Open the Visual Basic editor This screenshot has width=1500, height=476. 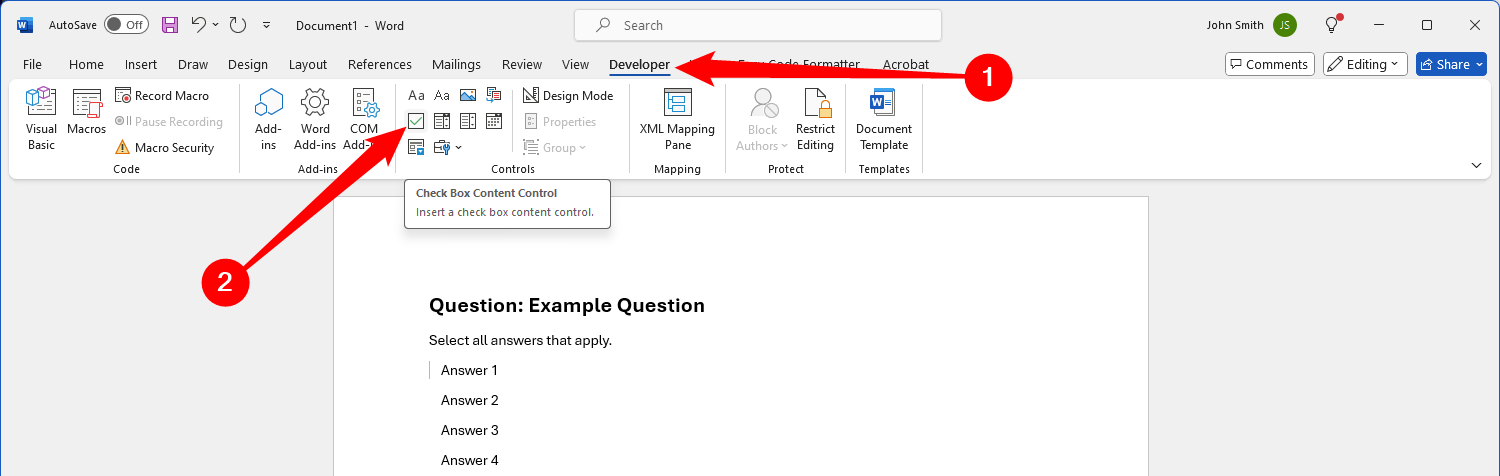[41, 119]
